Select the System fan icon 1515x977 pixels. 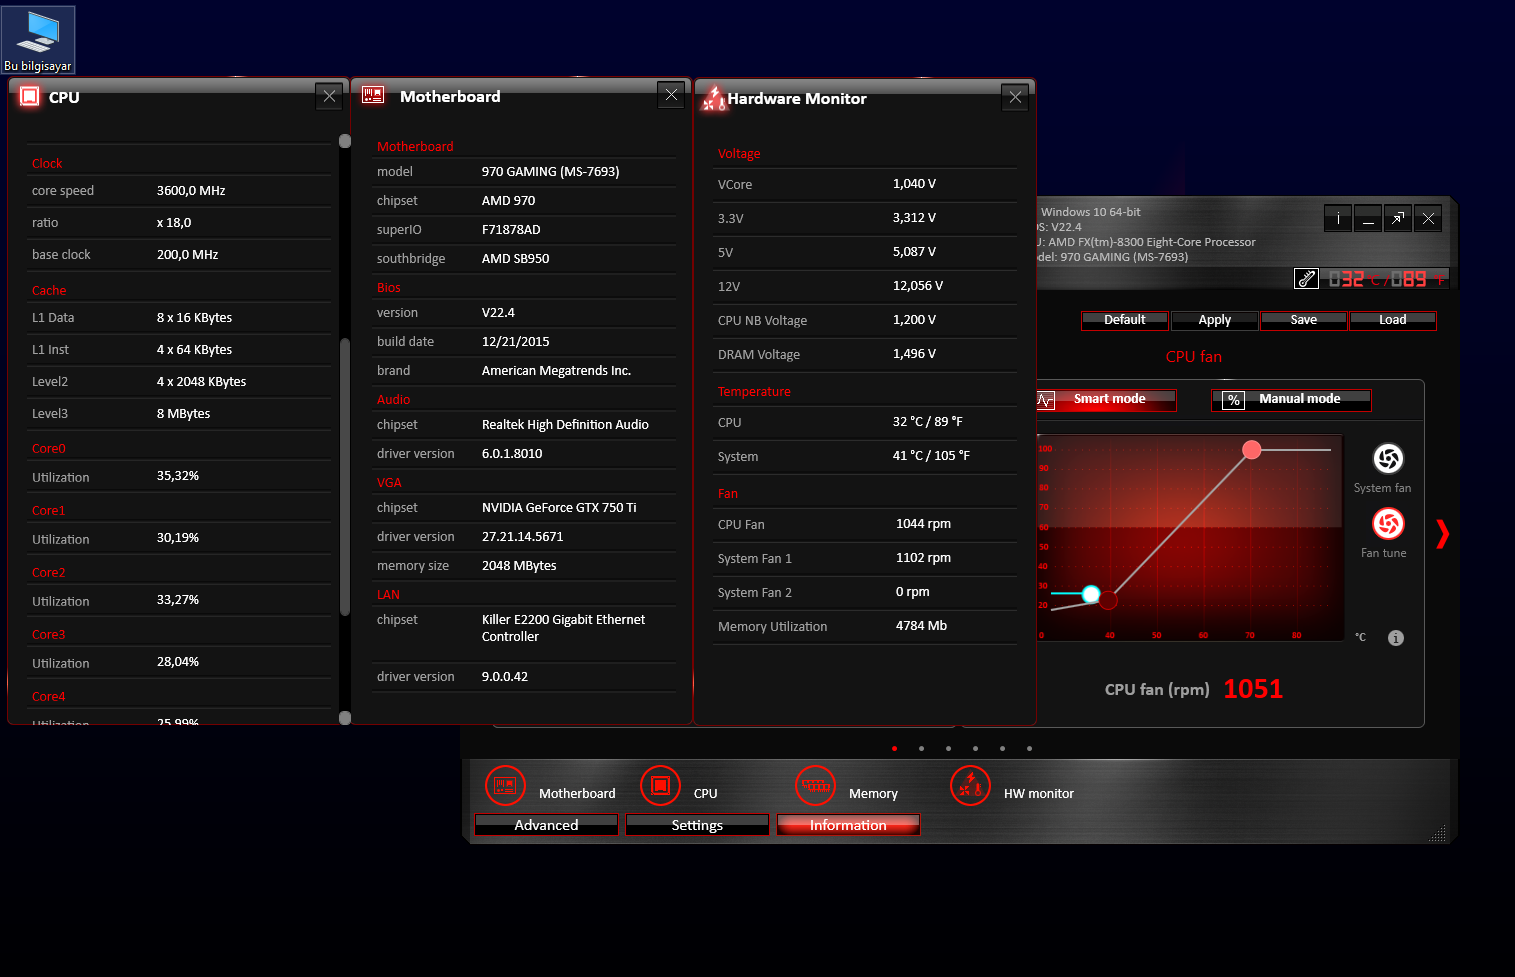[x=1388, y=458]
